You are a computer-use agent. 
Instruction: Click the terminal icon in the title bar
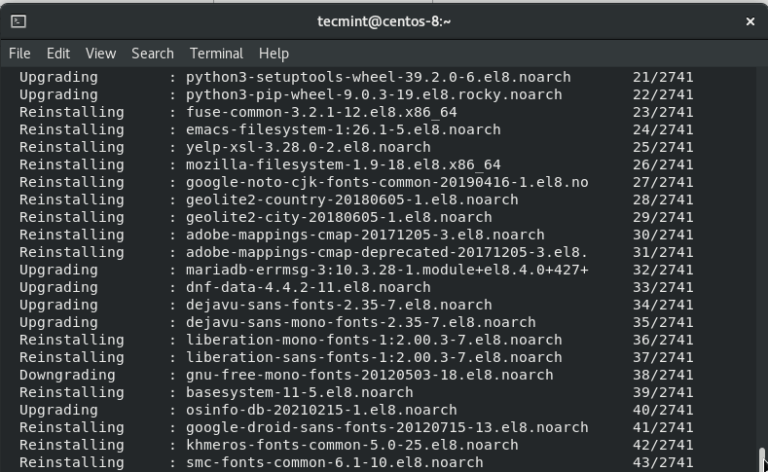click(x=19, y=20)
